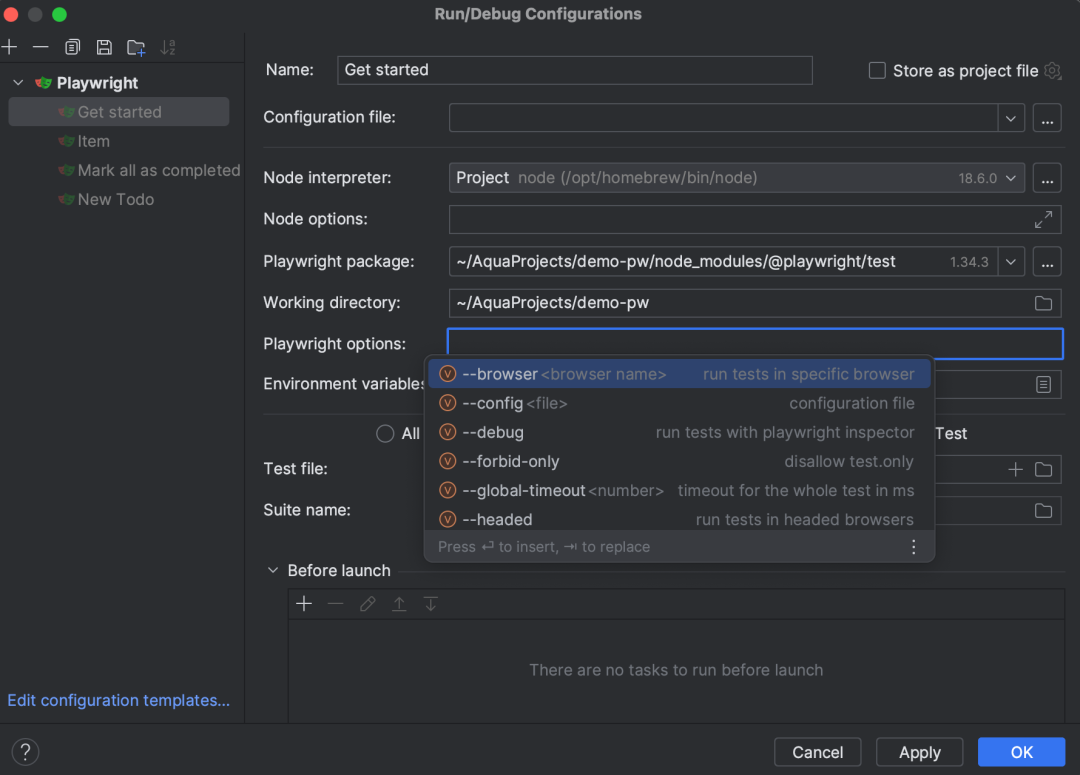The width and height of the screenshot is (1080, 775).
Task: Browse for a Configuration file with ellipsis
Action: [1047, 118]
